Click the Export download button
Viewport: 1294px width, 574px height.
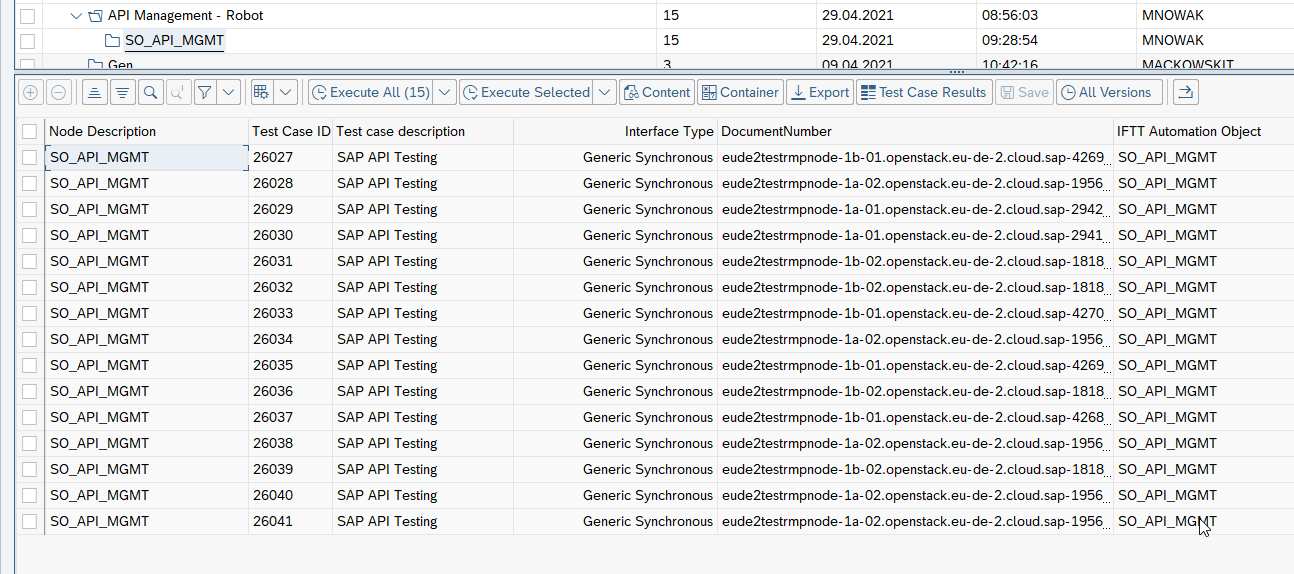[x=818, y=92]
